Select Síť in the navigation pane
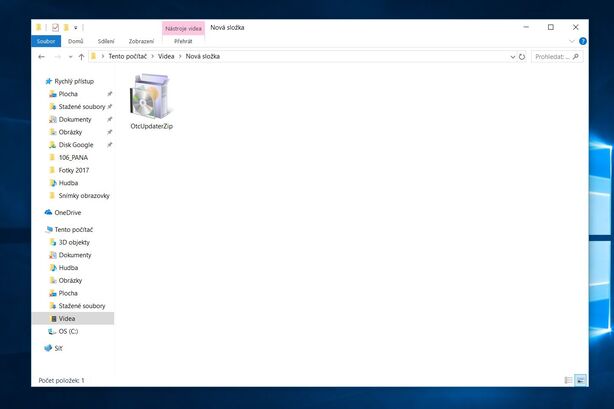This screenshot has width=614, height=409. [x=58, y=348]
